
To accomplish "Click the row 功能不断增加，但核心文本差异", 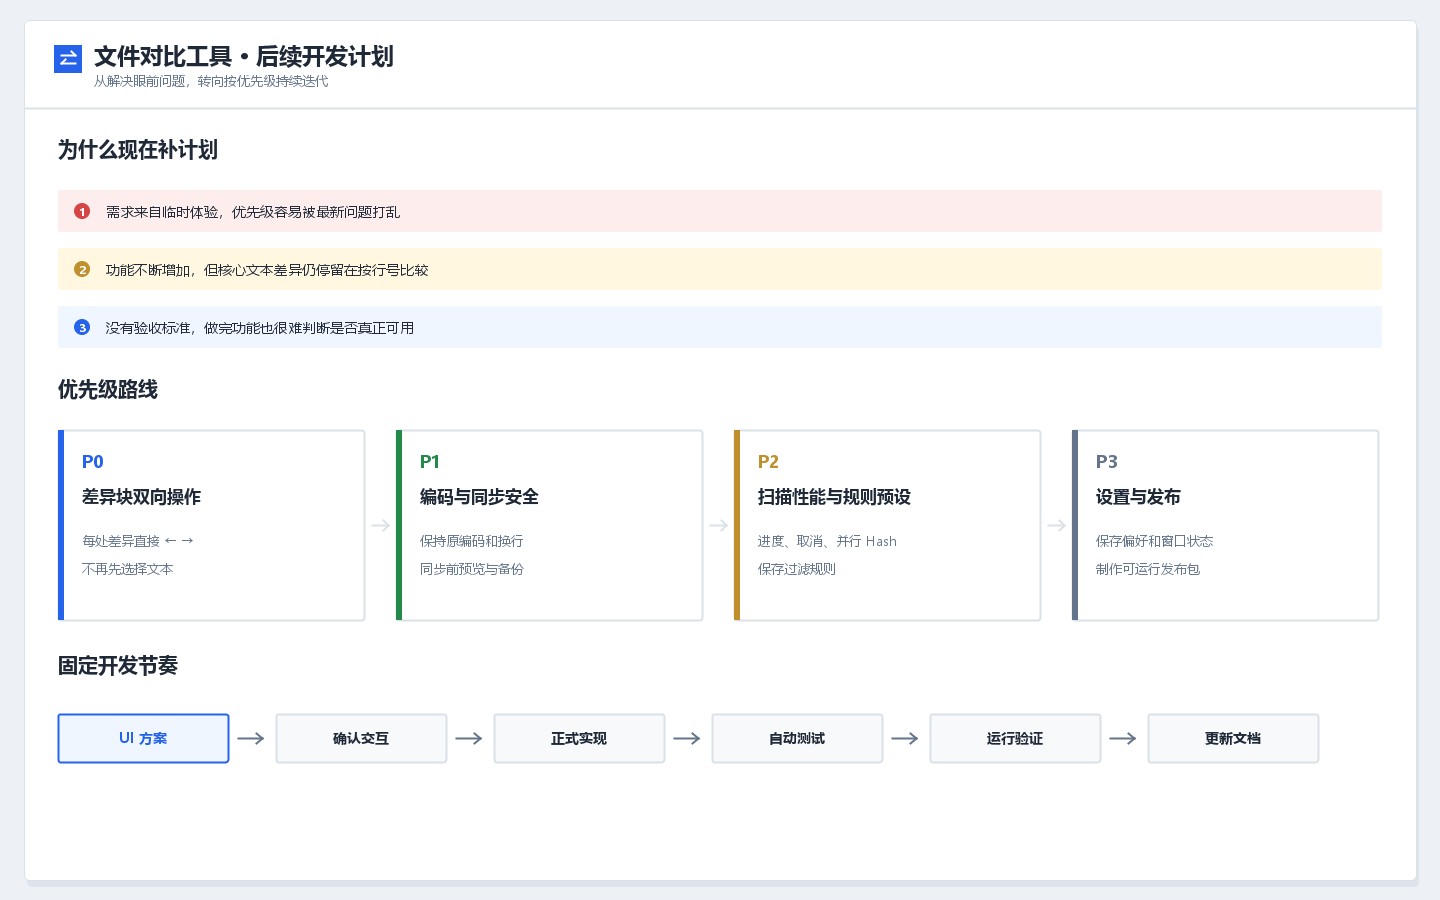I will 720,269.
